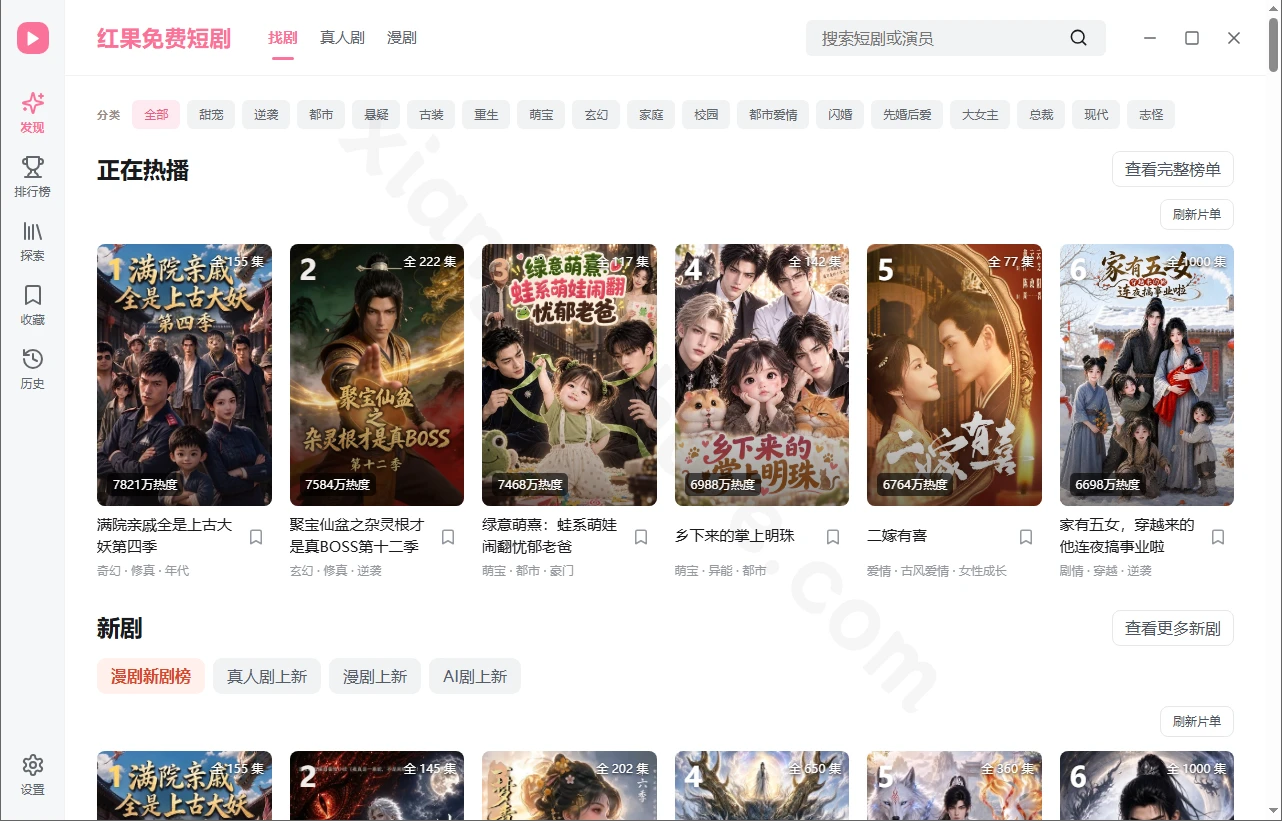
Task: Filter by the 重生 category
Action: (x=486, y=115)
